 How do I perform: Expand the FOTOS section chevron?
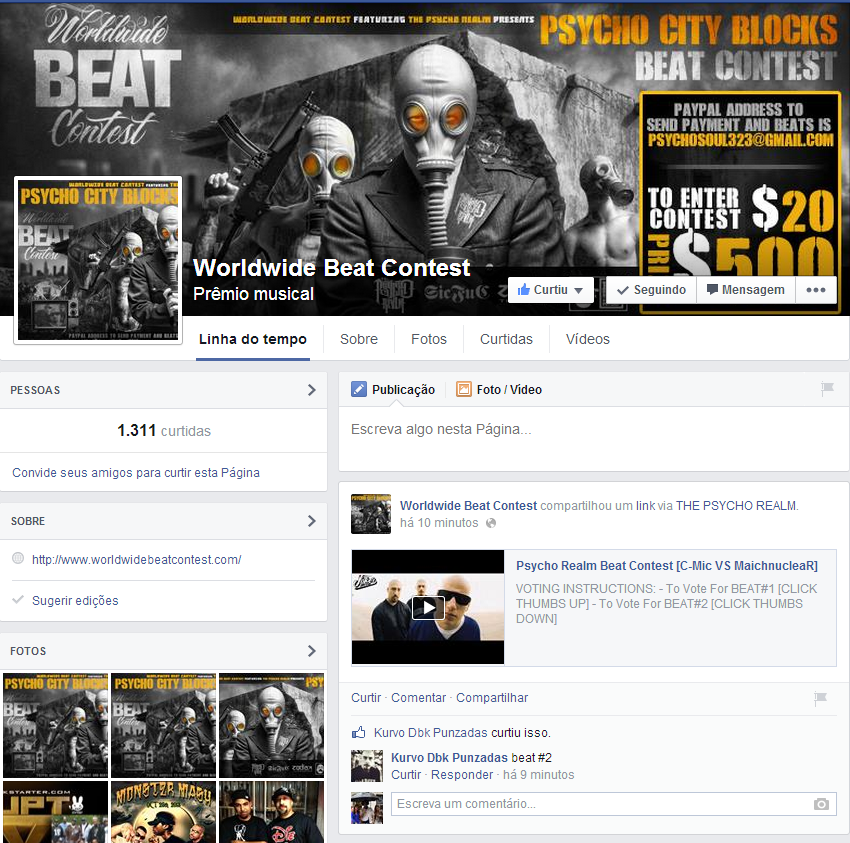(312, 651)
